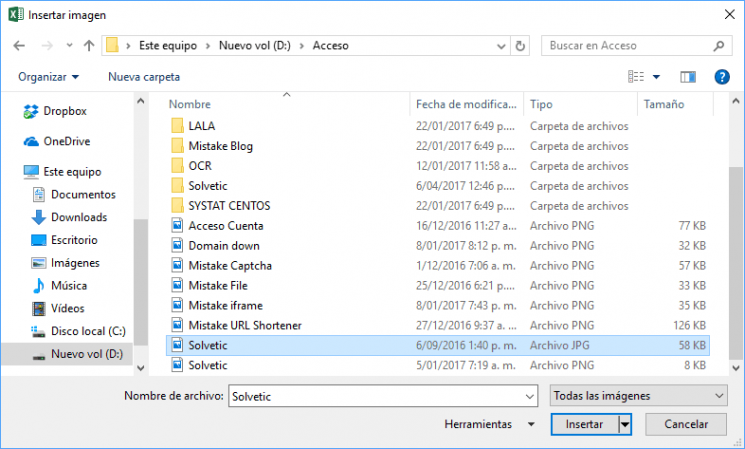Expand the filename combo box dropdown
The image size is (745, 449).
[529, 397]
